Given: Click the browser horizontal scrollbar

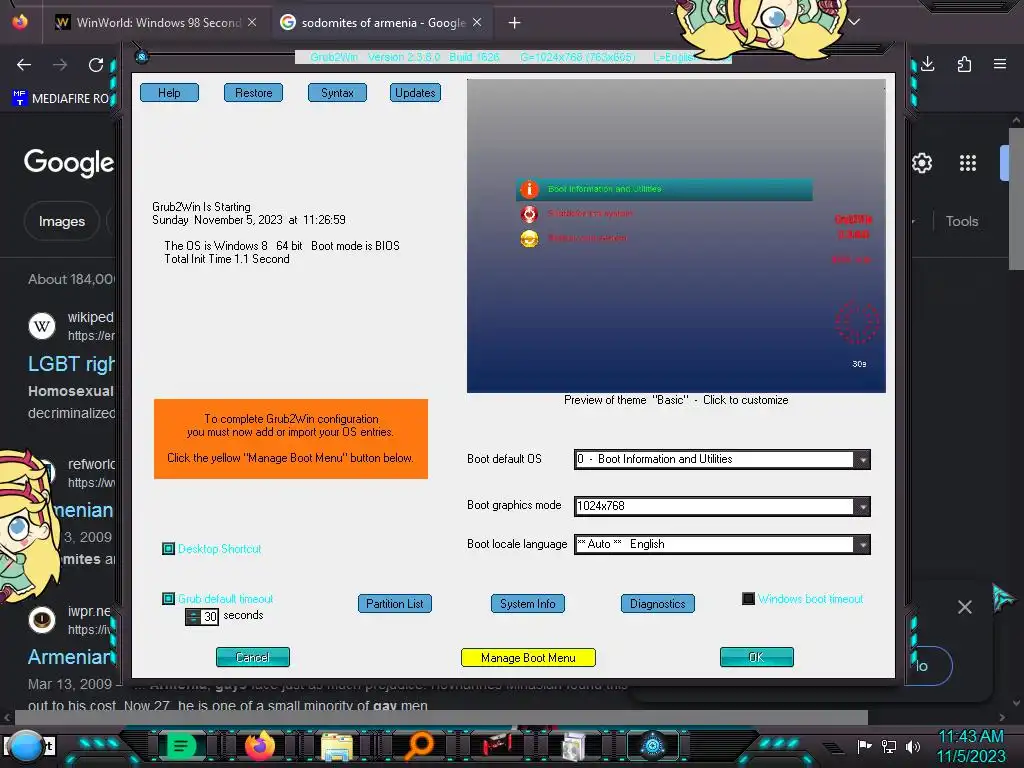Looking at the screenshot, I should click(x=441, y=718).
